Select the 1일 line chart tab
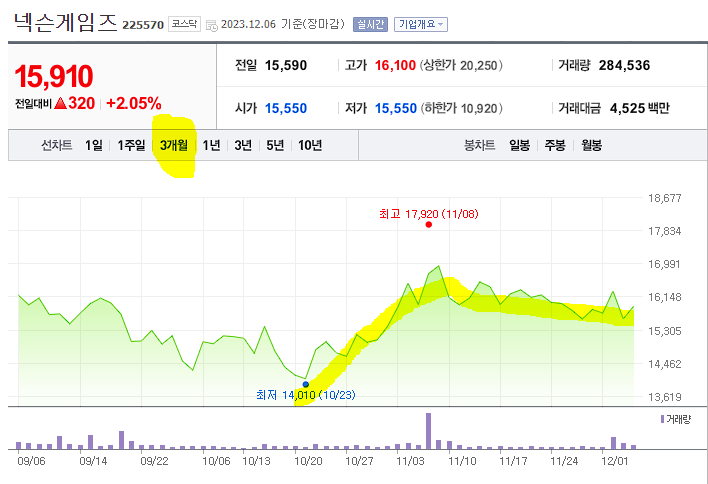The image size is (708, 484). pos(94,145)
